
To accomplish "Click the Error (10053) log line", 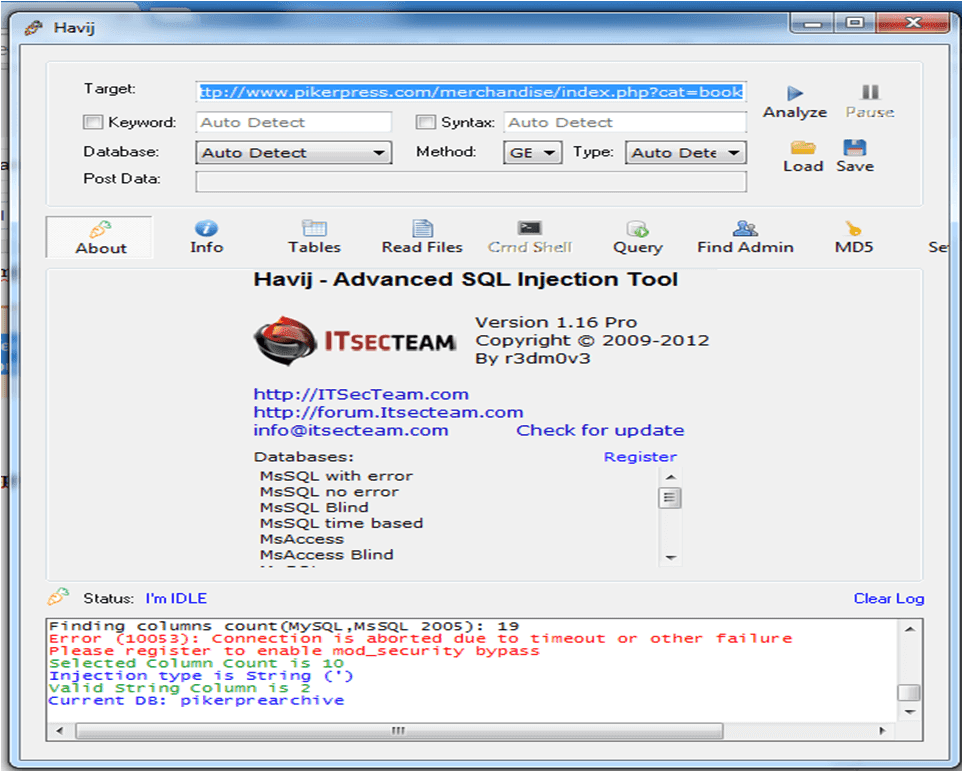I will click(x=420, y=638).
